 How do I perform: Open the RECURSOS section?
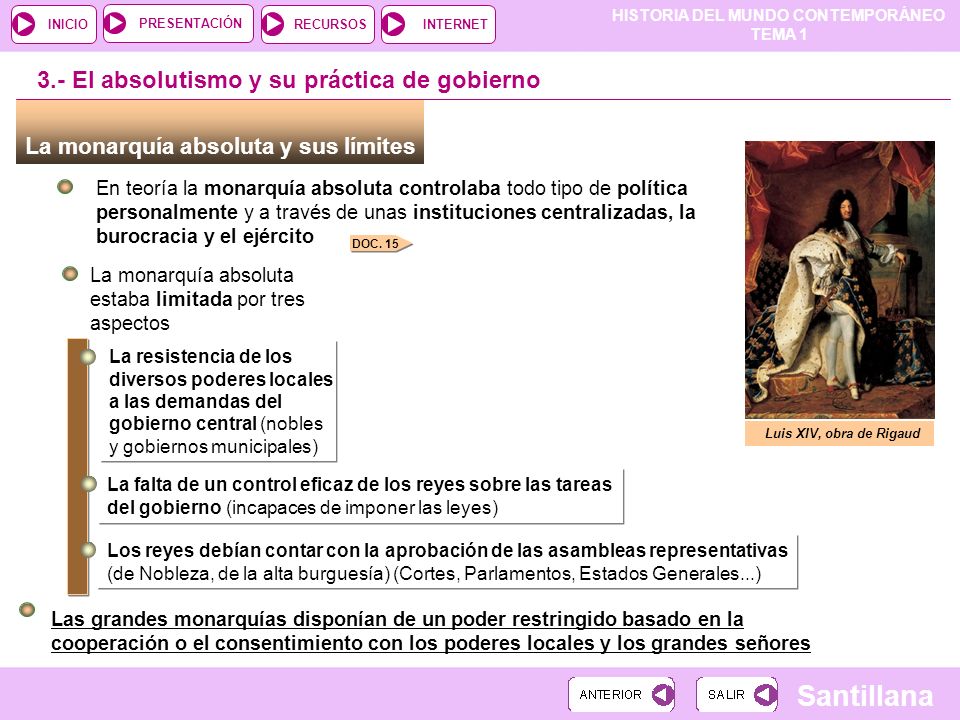tap(317, 24)
